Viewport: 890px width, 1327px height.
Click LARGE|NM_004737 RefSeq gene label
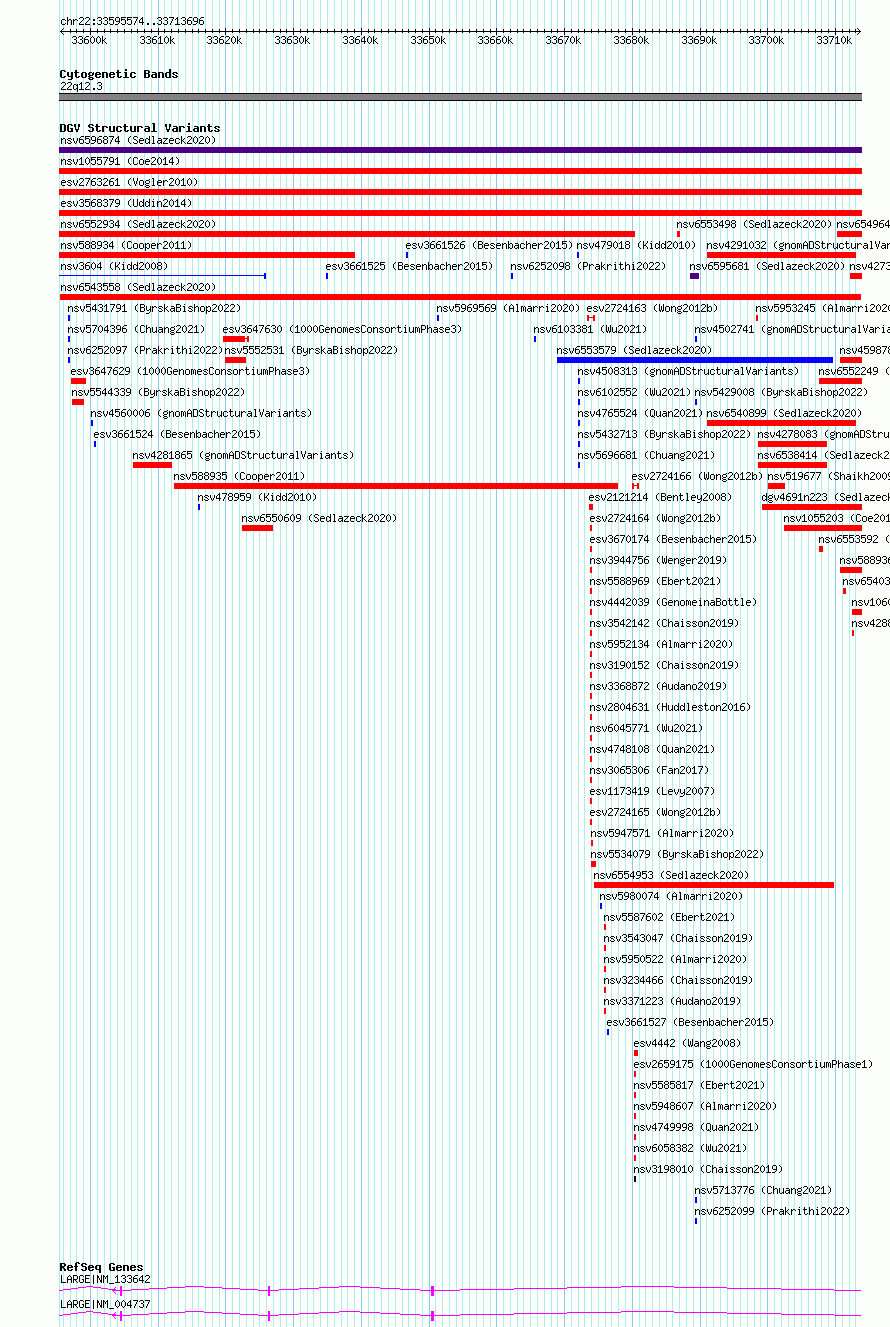pos(105,1305)
